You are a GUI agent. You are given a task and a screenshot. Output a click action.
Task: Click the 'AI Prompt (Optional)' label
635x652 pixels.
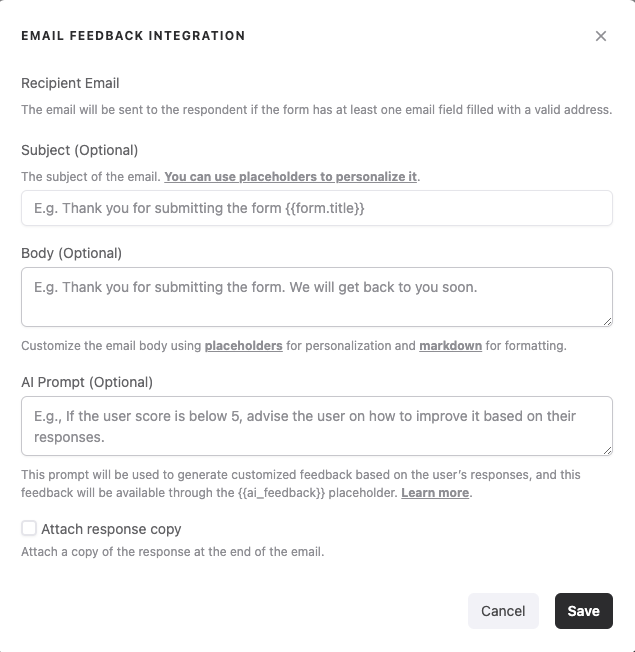pos(87,382)
